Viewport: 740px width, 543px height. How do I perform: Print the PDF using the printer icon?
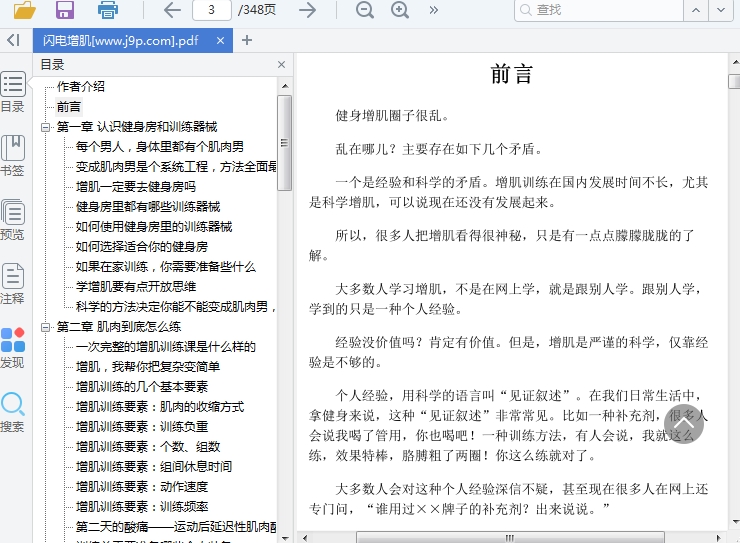108,10
